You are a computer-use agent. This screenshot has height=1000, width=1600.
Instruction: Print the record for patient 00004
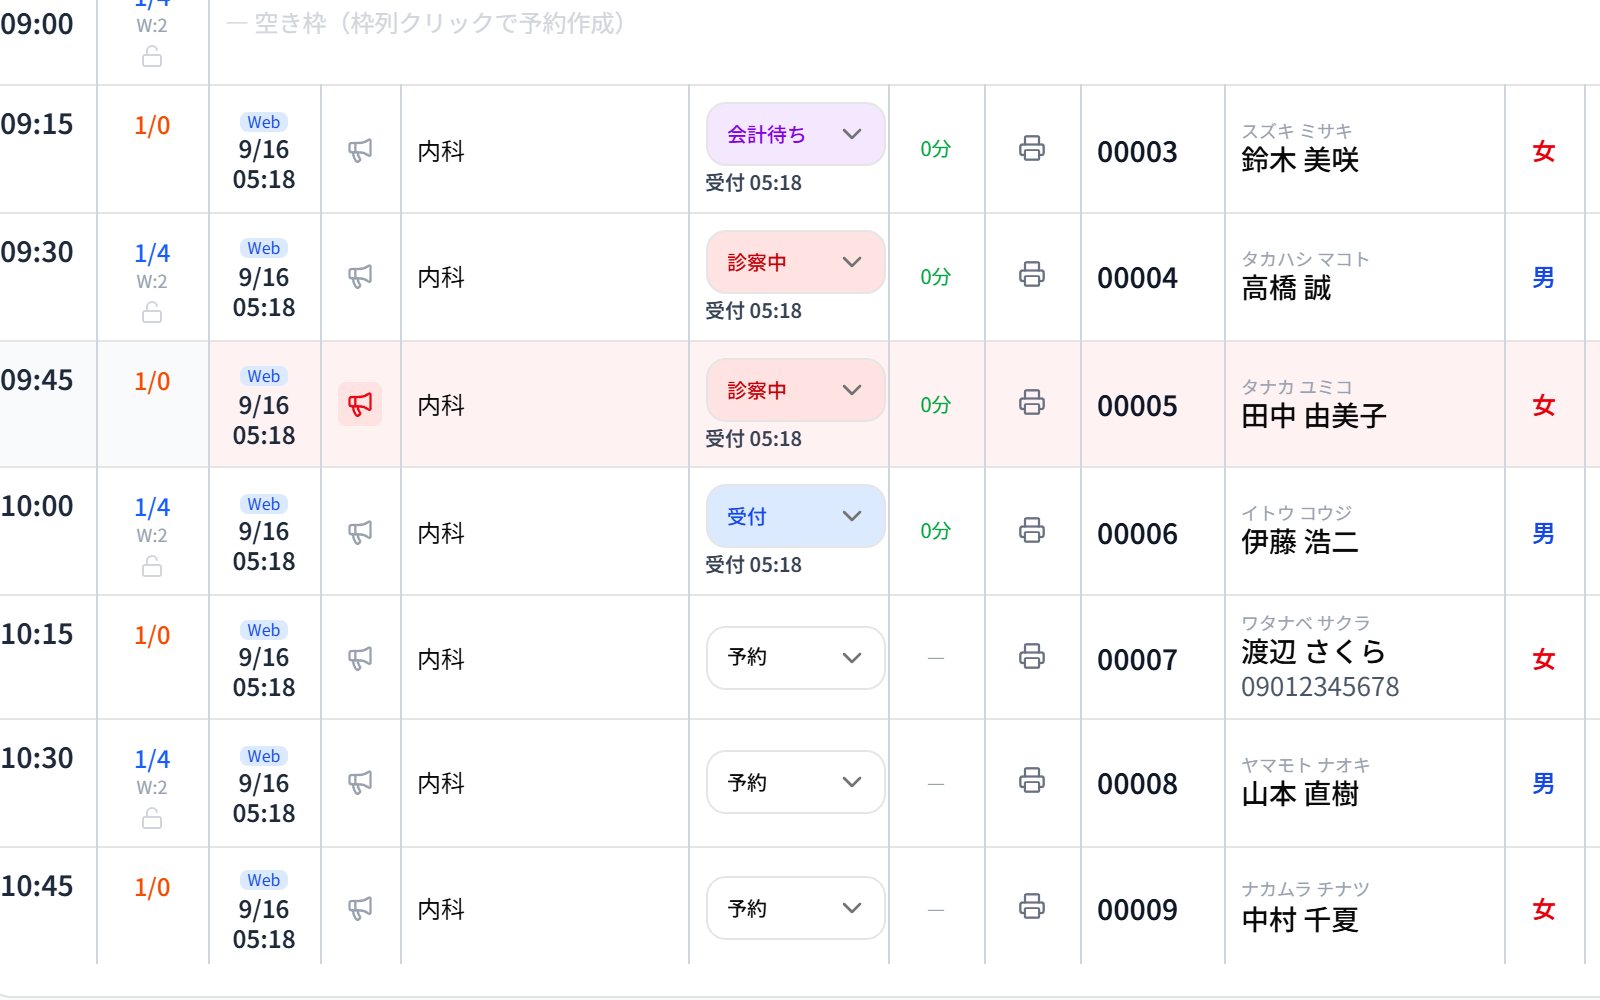[x=1032, y=274]
